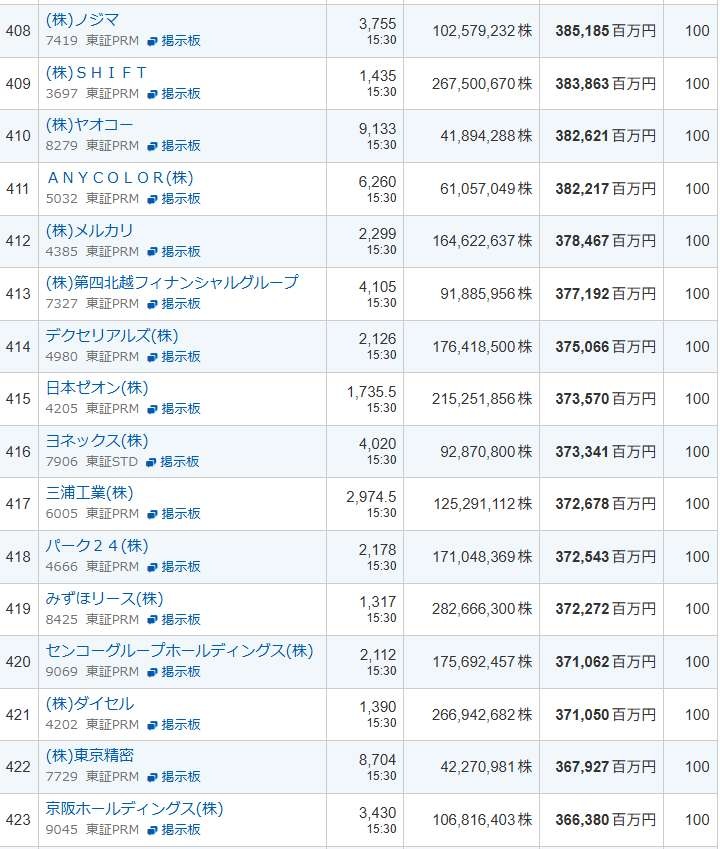Image resolution: width=720 pixels, height=849 pixels.
Task: Open センコーグループホールディングス(株) page
Action: click(179, 651)
